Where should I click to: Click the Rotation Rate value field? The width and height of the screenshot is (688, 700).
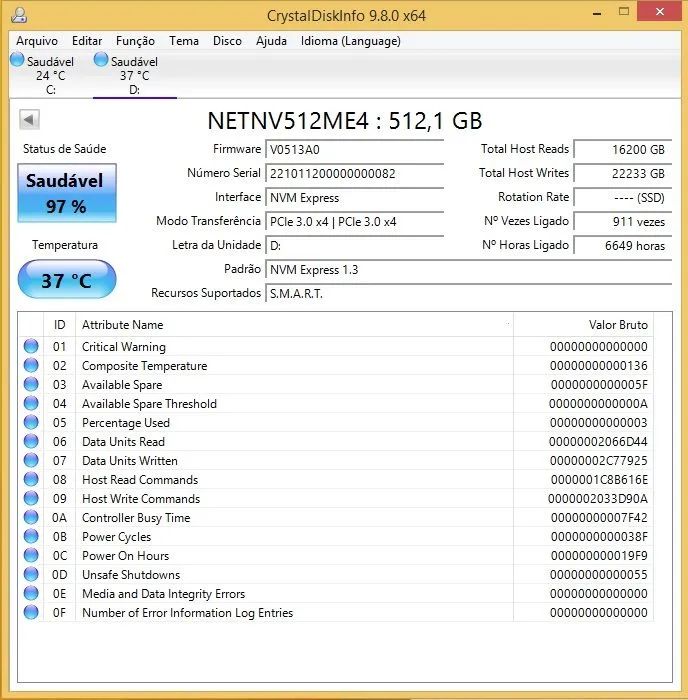click(x=622, y=198)
